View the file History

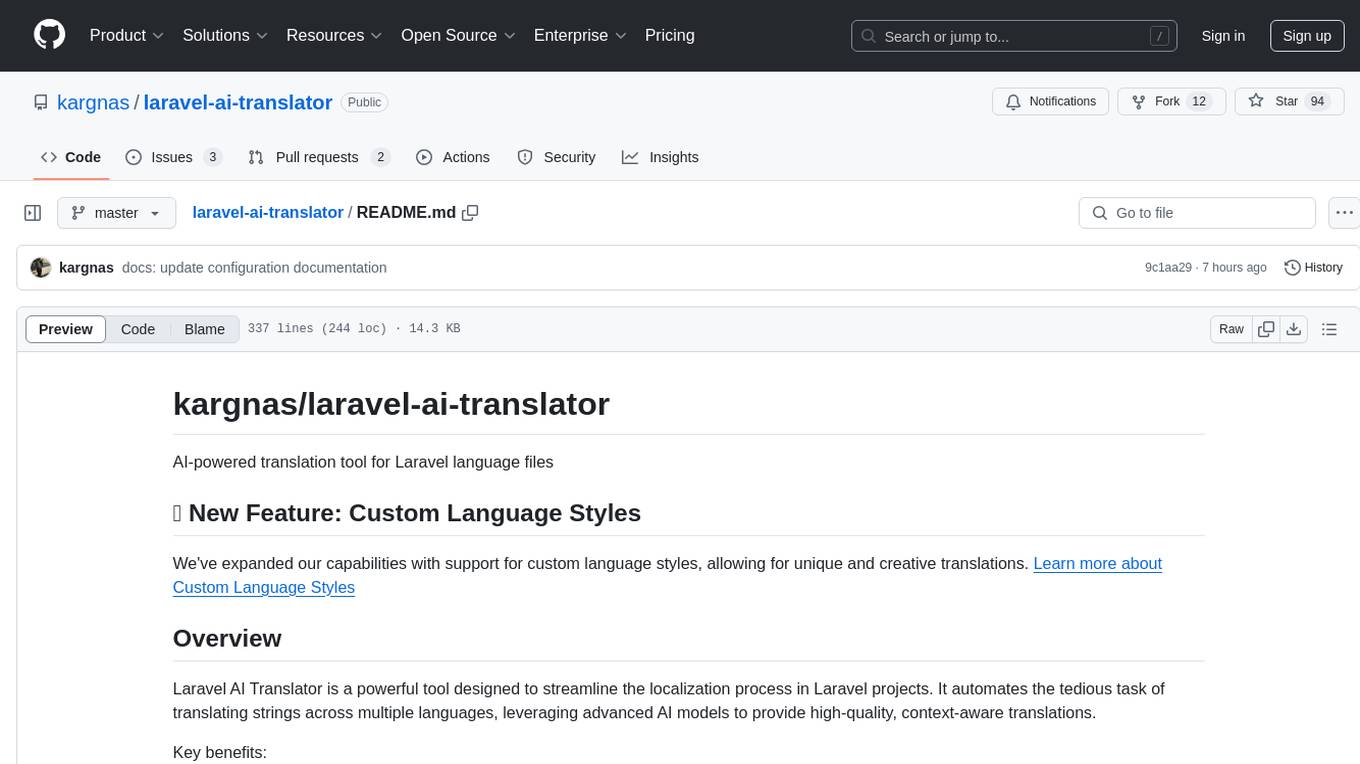pyautogui.click(x=1313, y=268)
